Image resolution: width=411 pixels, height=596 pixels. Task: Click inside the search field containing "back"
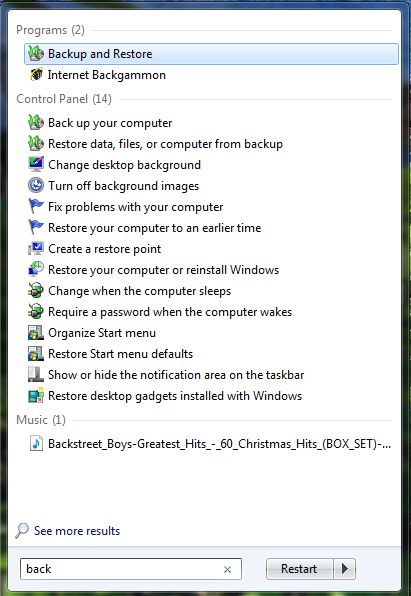[131, 569]
